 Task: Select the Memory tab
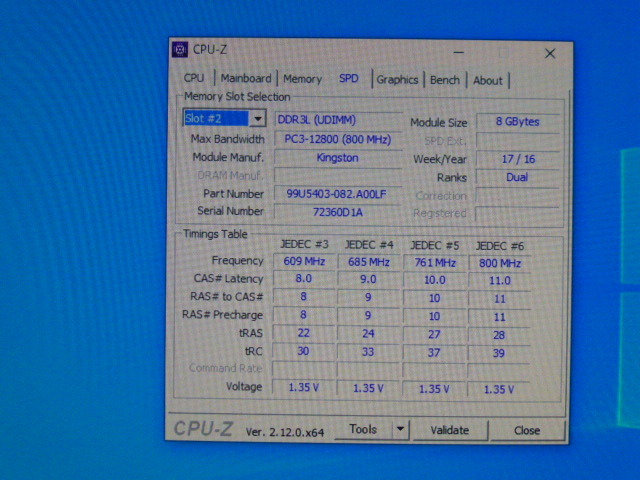302,78
